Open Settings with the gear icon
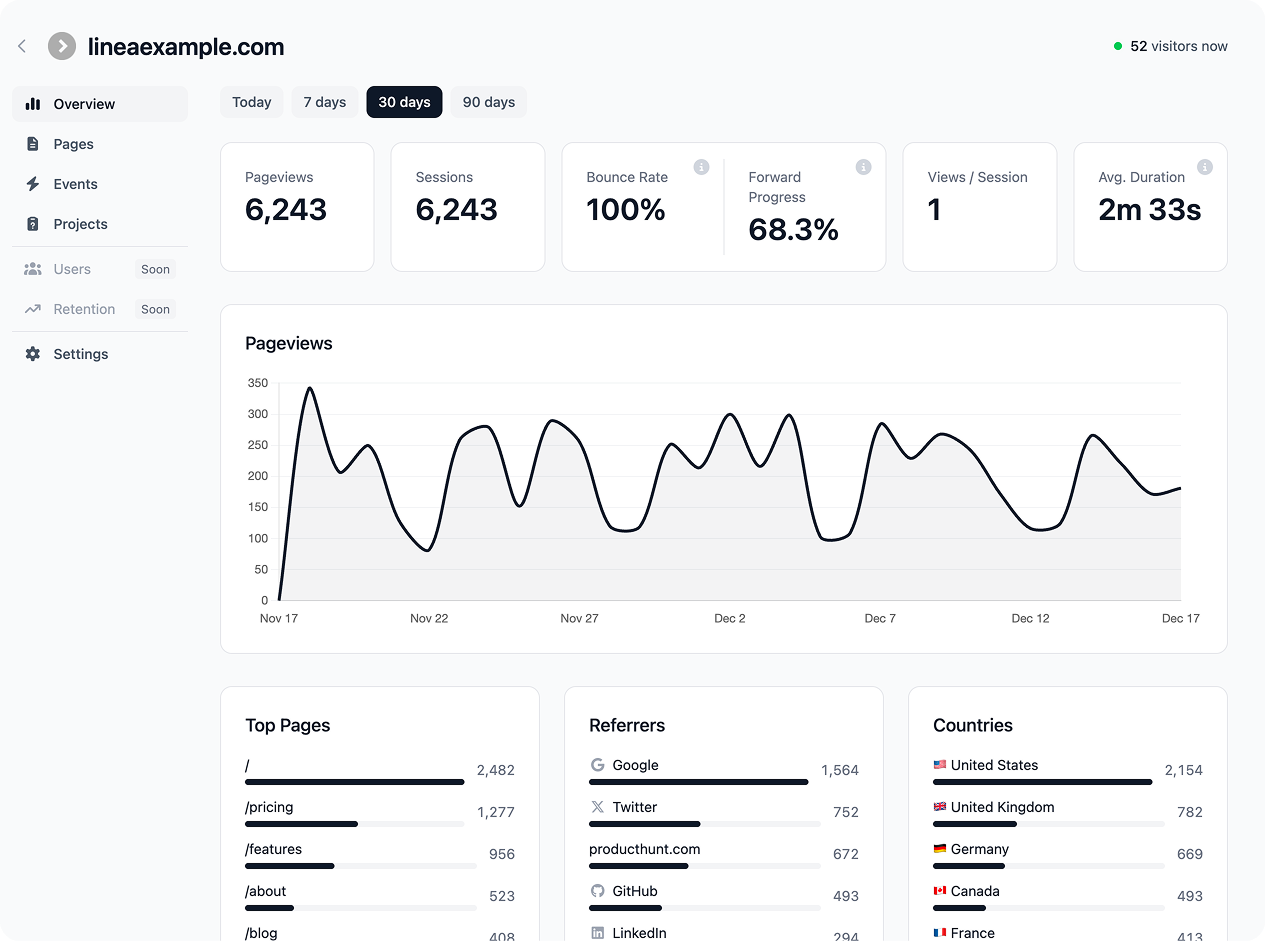The height and width of the screenshot is (941, 1265). (x=33, y=354)
